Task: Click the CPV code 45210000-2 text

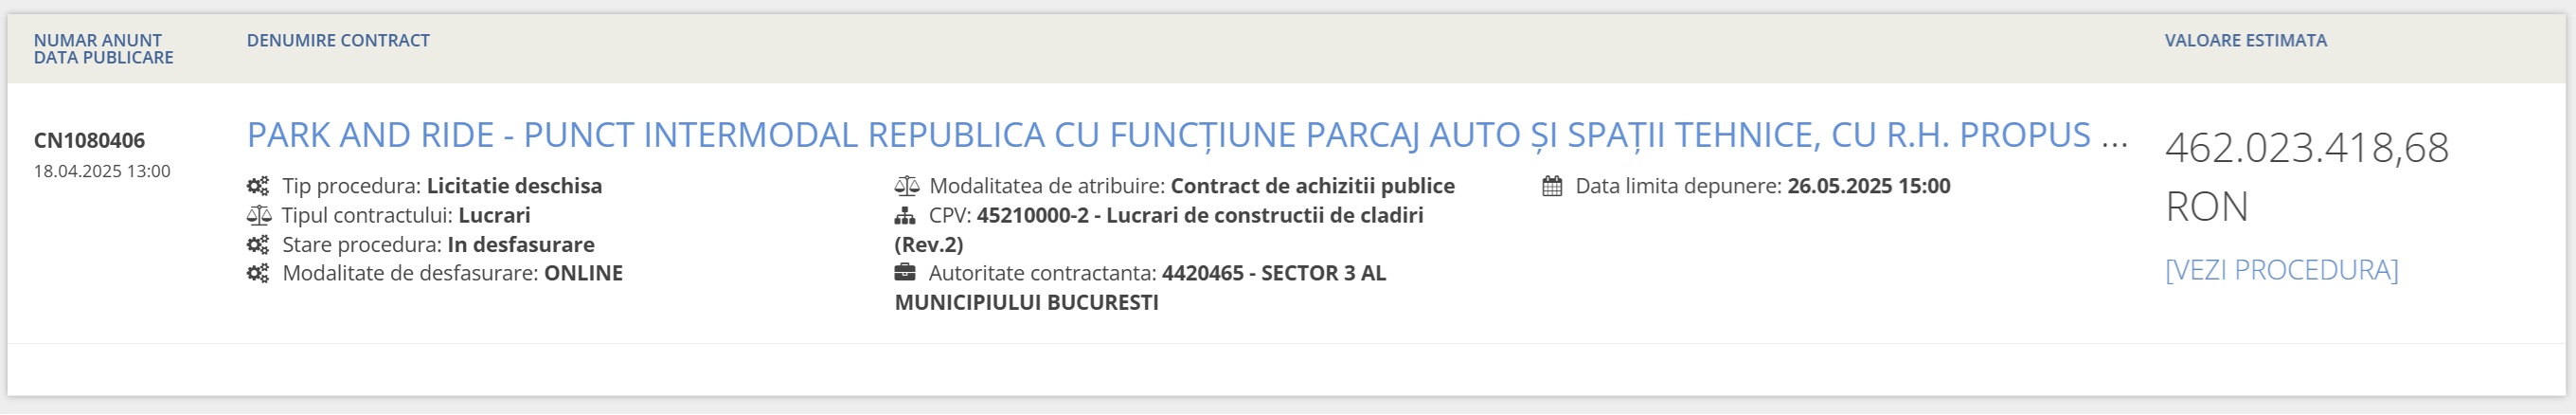Action: [x=1032, y=215]
